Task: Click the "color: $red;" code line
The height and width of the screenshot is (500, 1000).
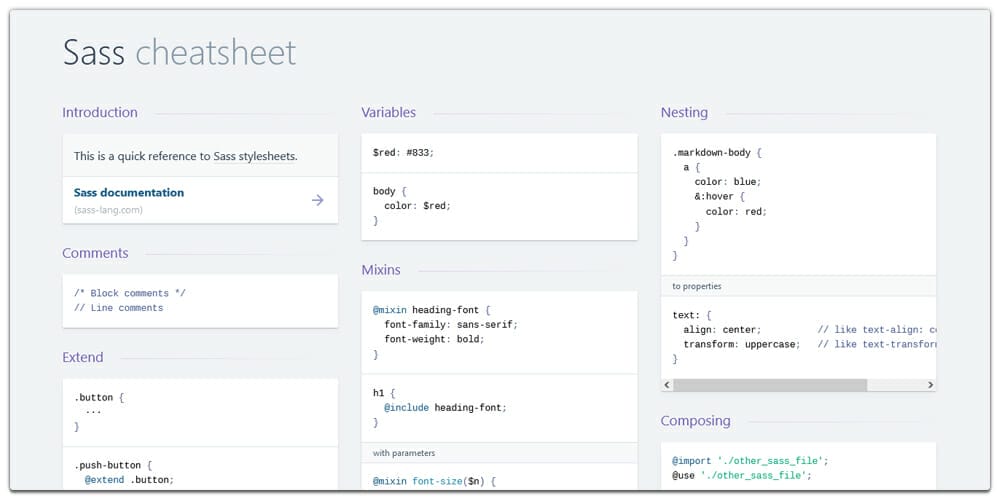Action: pos(417,206)
